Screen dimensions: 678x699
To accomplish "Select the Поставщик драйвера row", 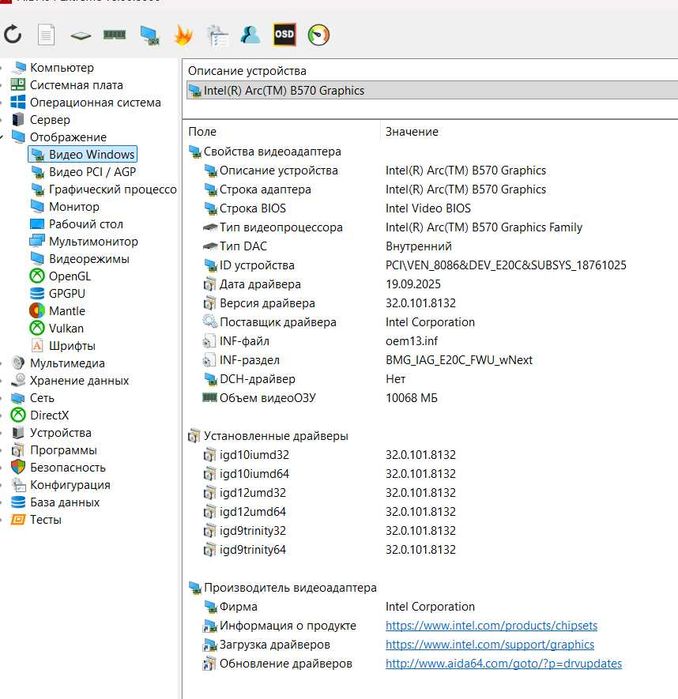I will coord(339,322).
